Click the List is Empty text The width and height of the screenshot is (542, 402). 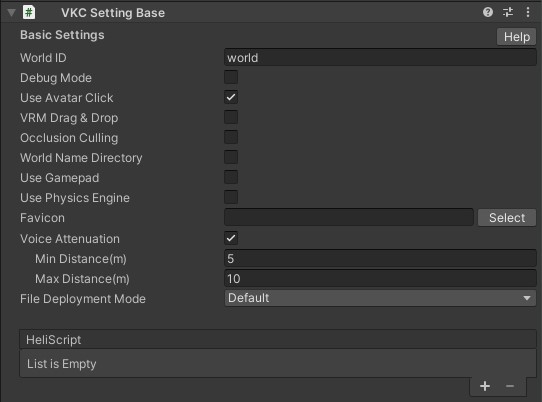pyautogui.click(x=62, y=364)
